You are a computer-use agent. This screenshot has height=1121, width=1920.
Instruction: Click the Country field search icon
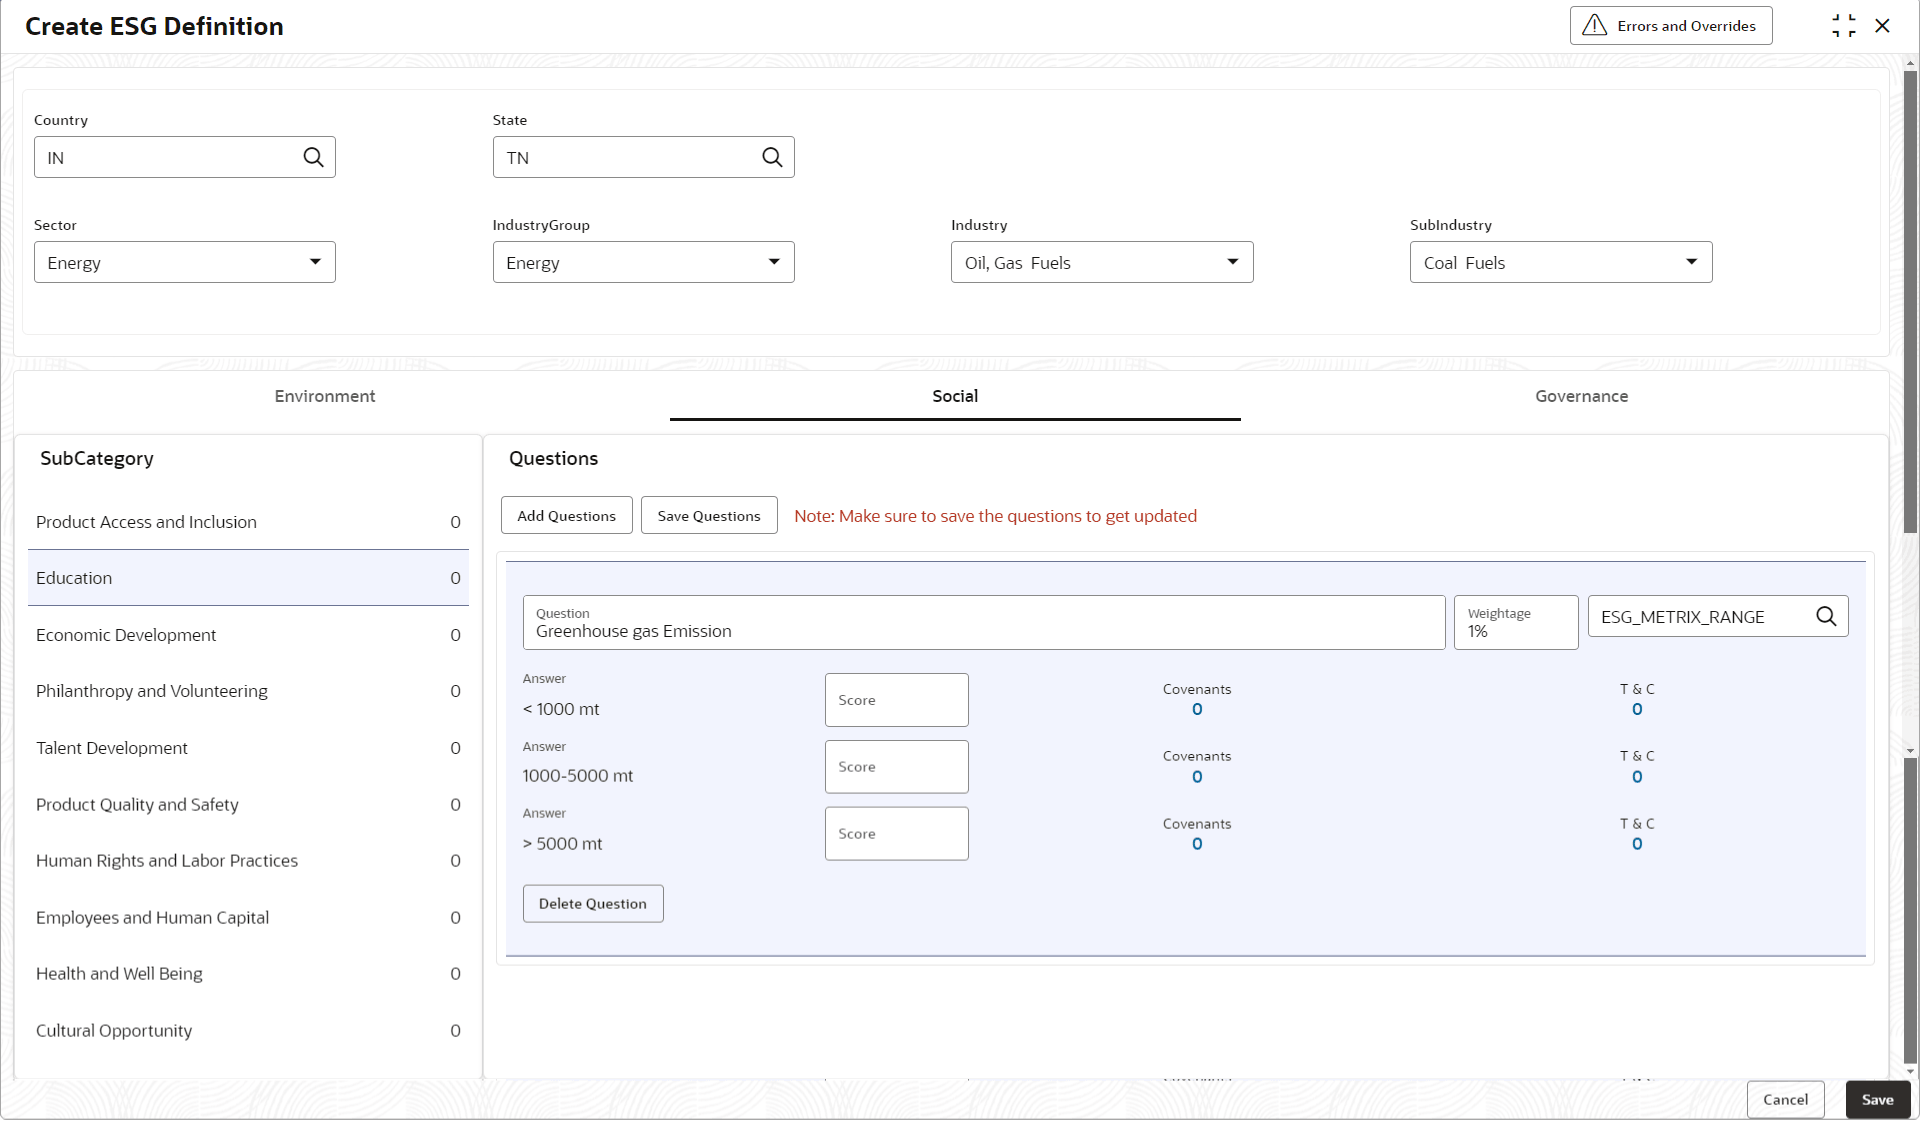[313, 157]
